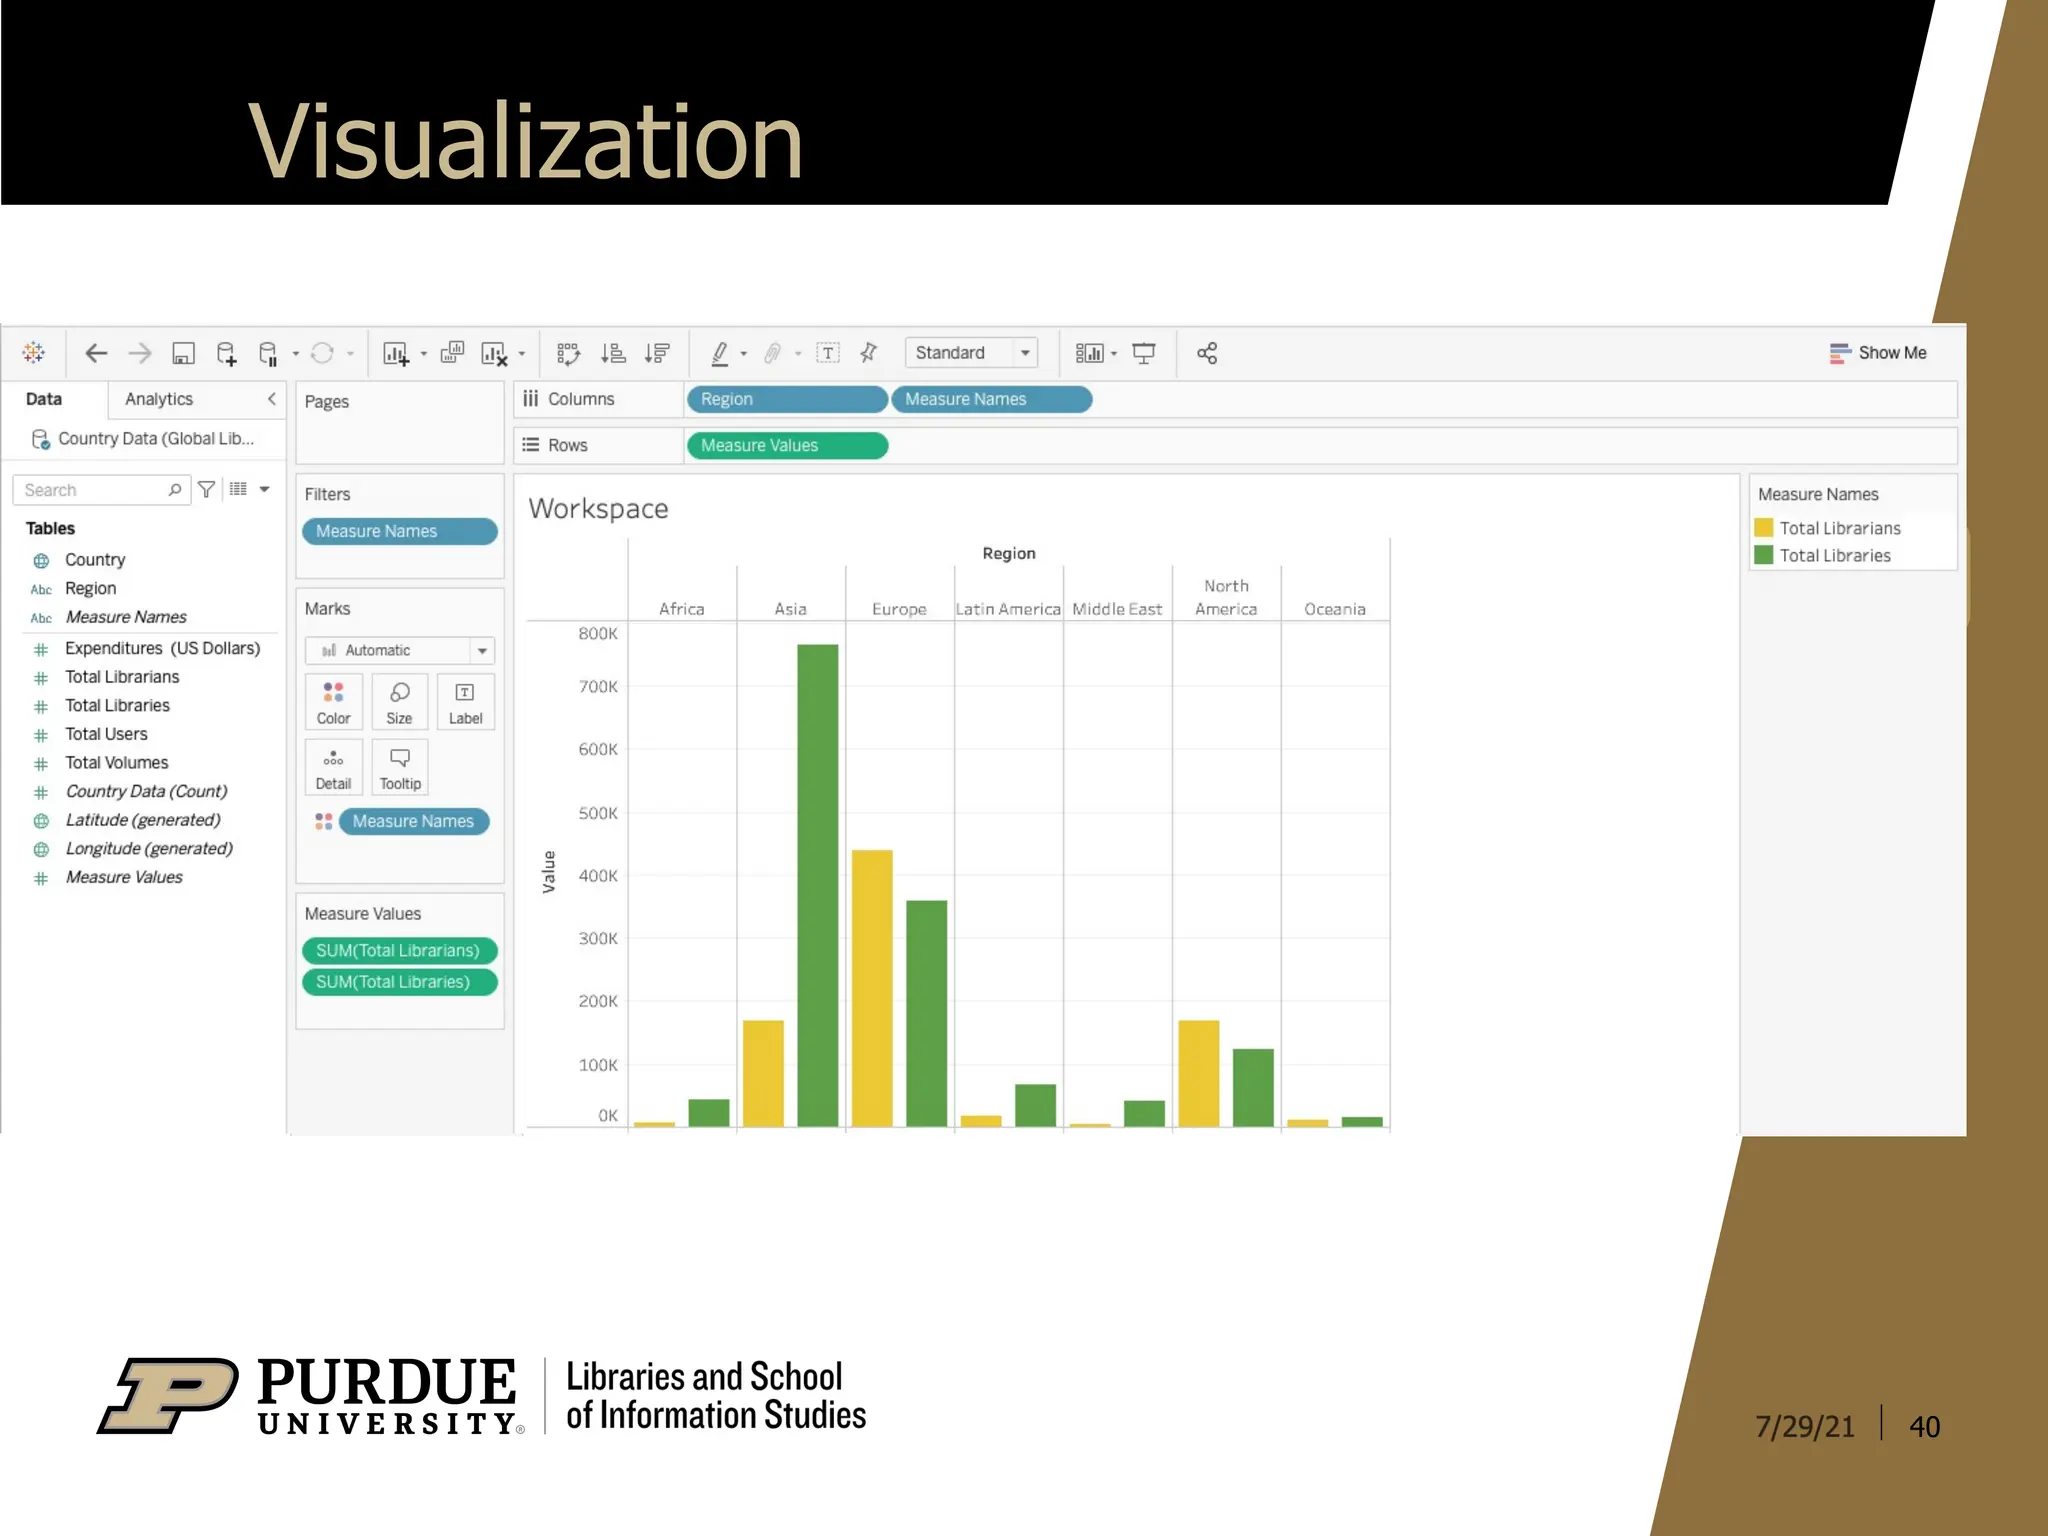Image resolution: width=2048 pixels, height=1536 pixels.
Task: Click the Refresh data icon
Action: [322, 353]
